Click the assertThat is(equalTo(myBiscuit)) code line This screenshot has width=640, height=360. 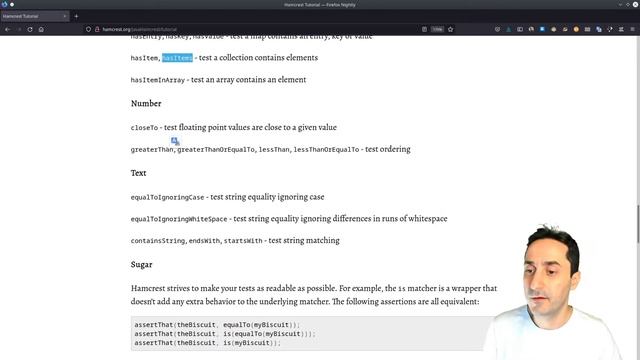(x=224, y=334)
